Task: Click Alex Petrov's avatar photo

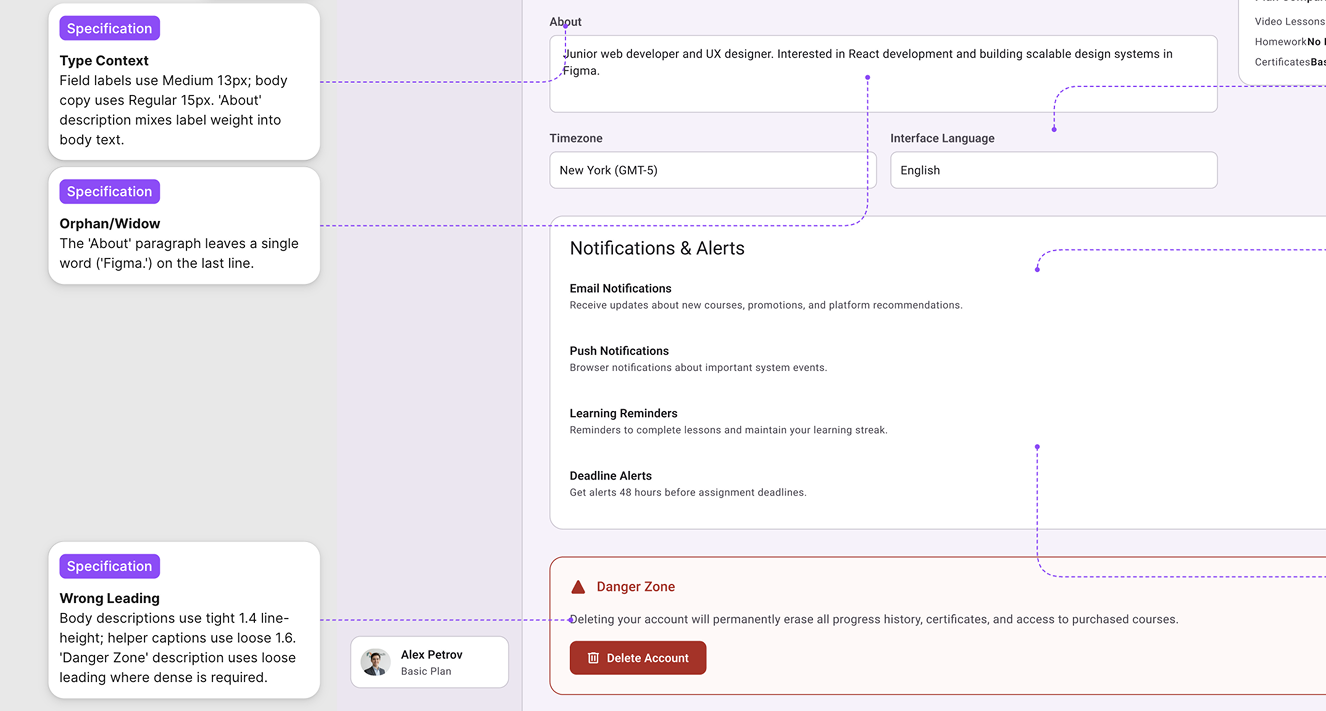Action: (376, 662)
